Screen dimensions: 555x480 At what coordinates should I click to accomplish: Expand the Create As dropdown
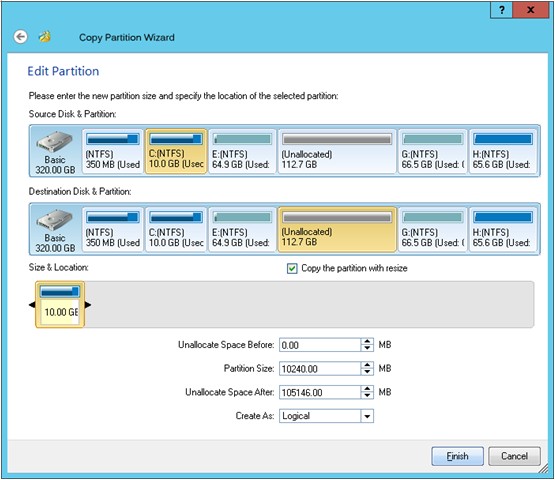click(367, 416)
